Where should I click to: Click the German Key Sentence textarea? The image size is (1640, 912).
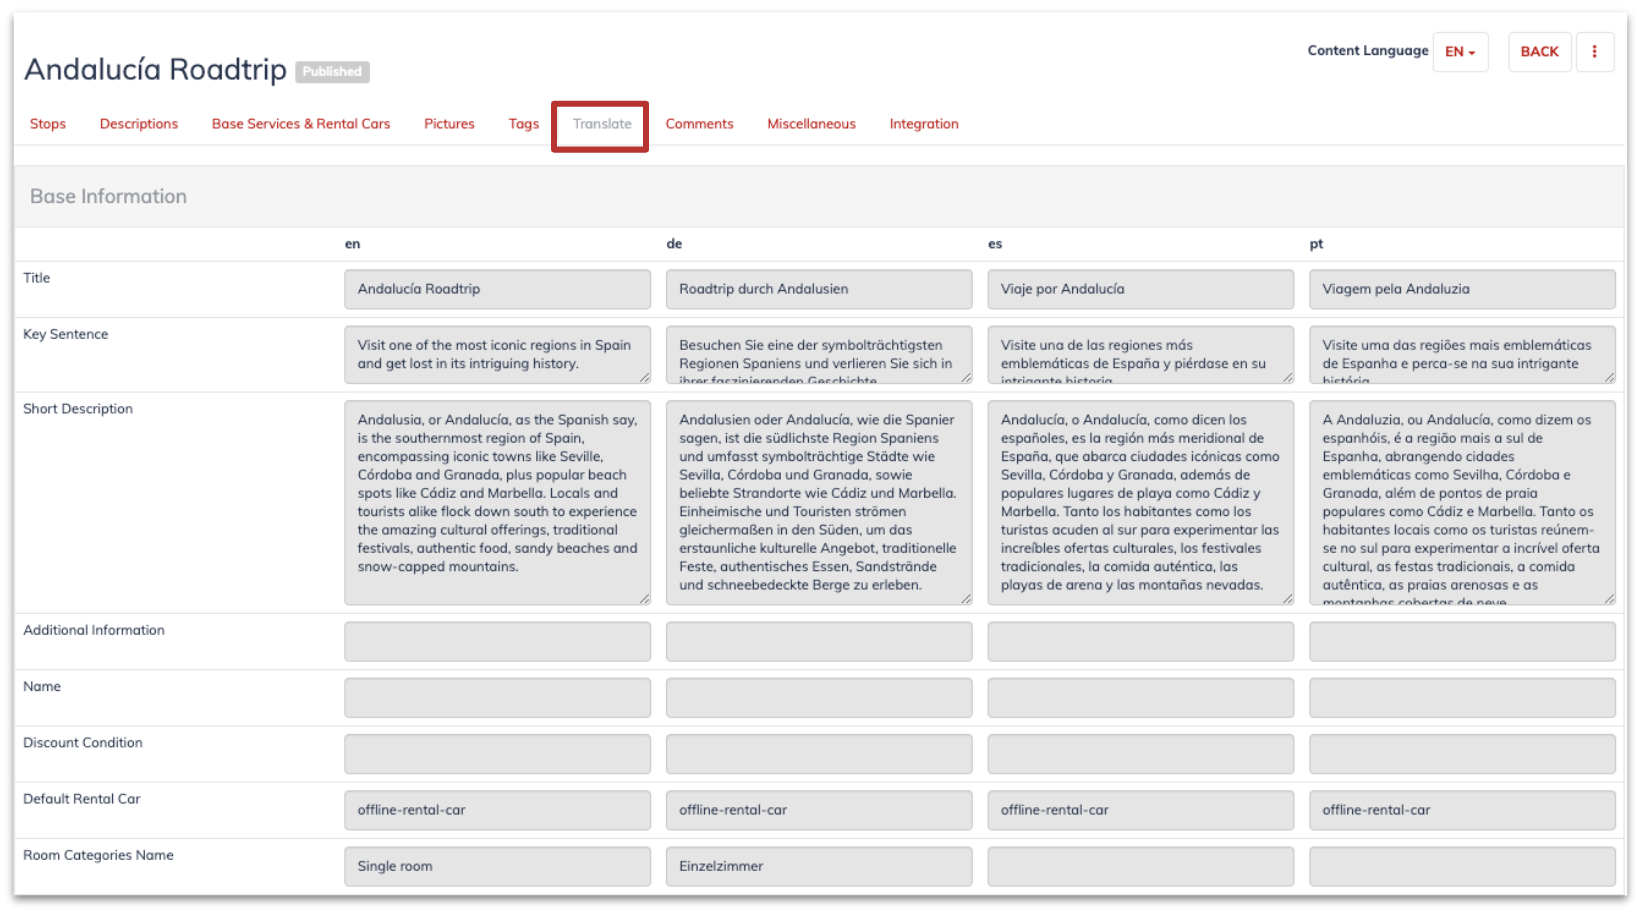[819, 355]
